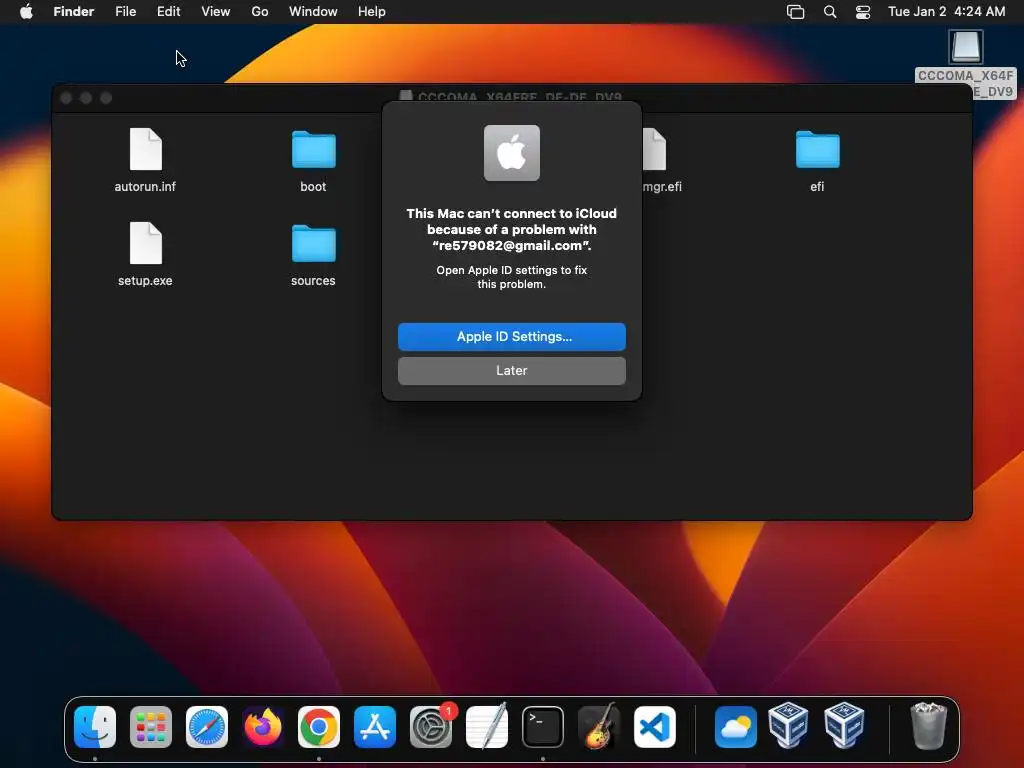Open the File menu

click(x=125, y=12)
